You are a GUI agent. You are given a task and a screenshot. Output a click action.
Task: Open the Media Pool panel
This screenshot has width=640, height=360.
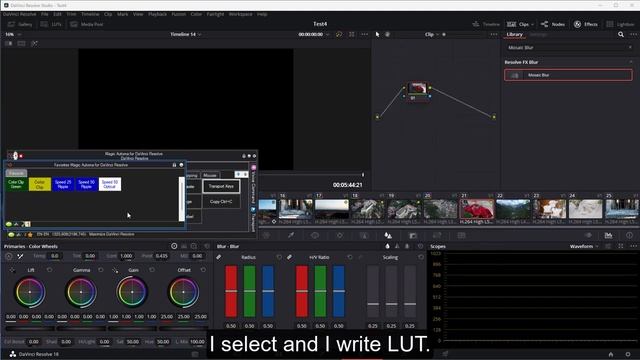(x=87, y=24)
